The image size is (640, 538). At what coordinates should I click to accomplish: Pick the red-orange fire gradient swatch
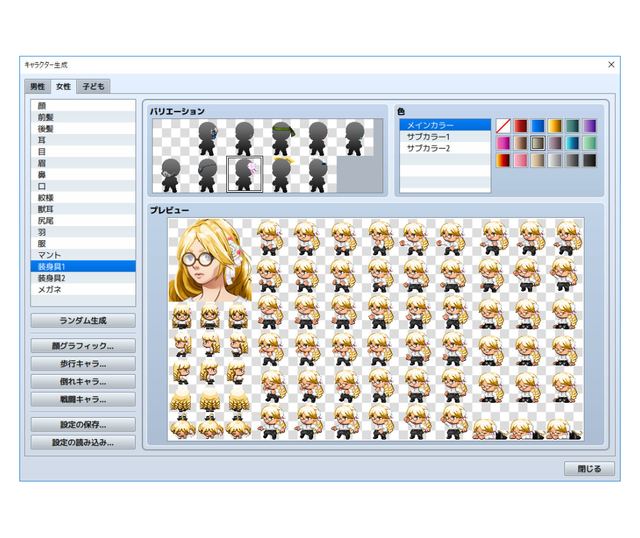503,160
